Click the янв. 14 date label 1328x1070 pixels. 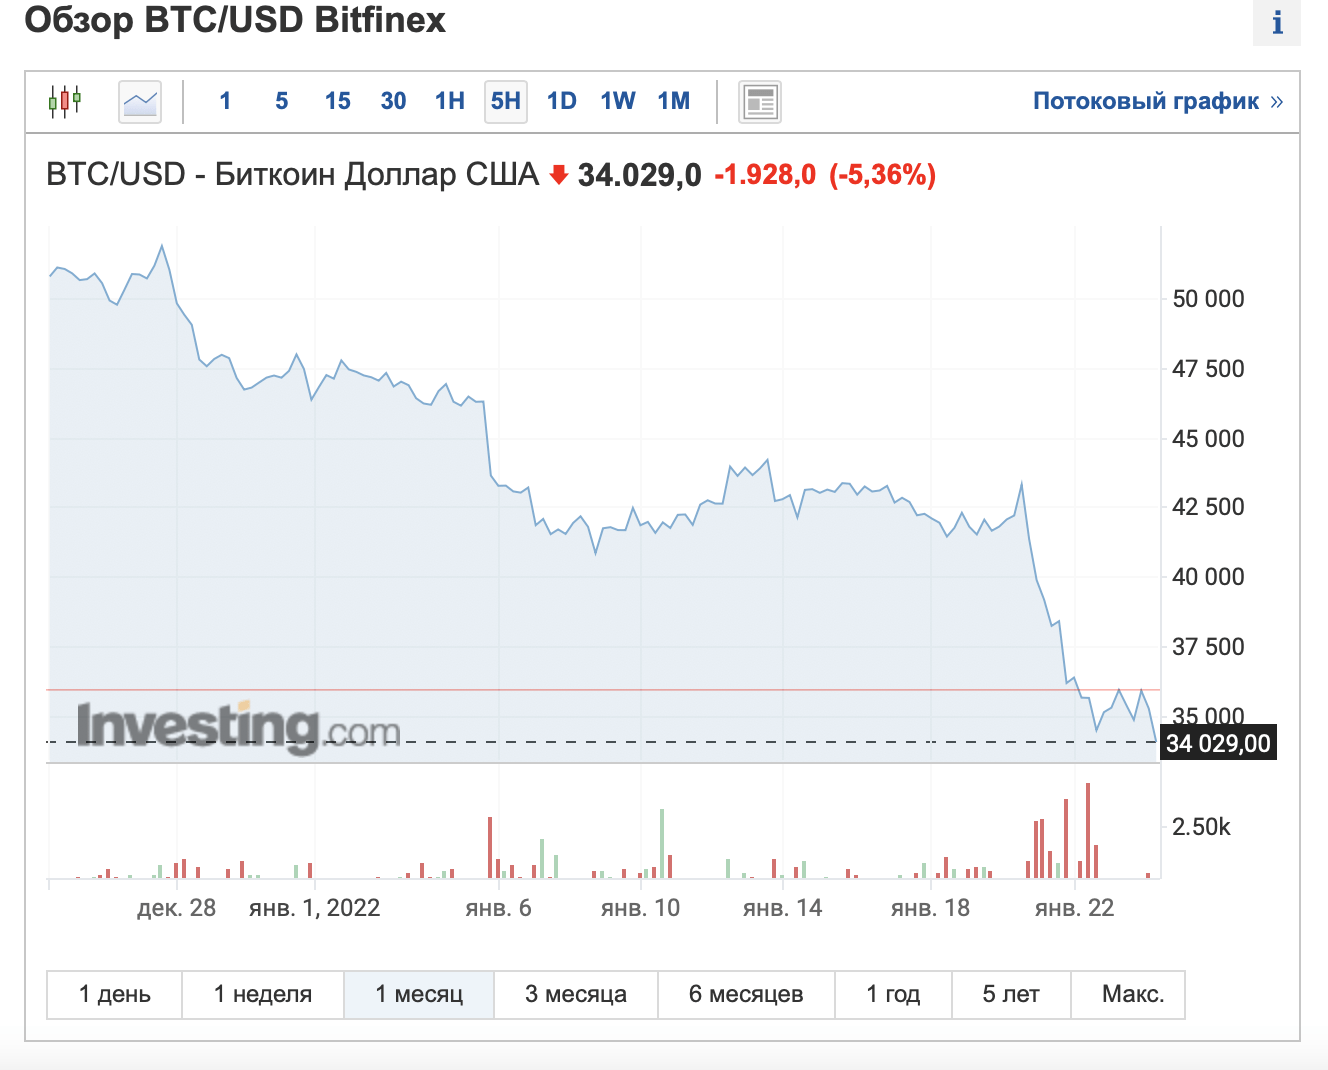(782, 908)
